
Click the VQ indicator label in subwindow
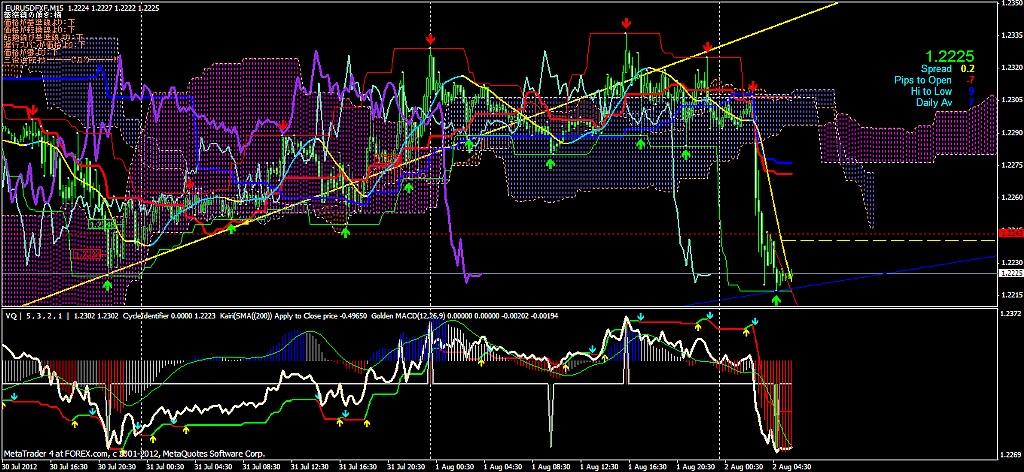pyautogui.click(x=10, y=314)
